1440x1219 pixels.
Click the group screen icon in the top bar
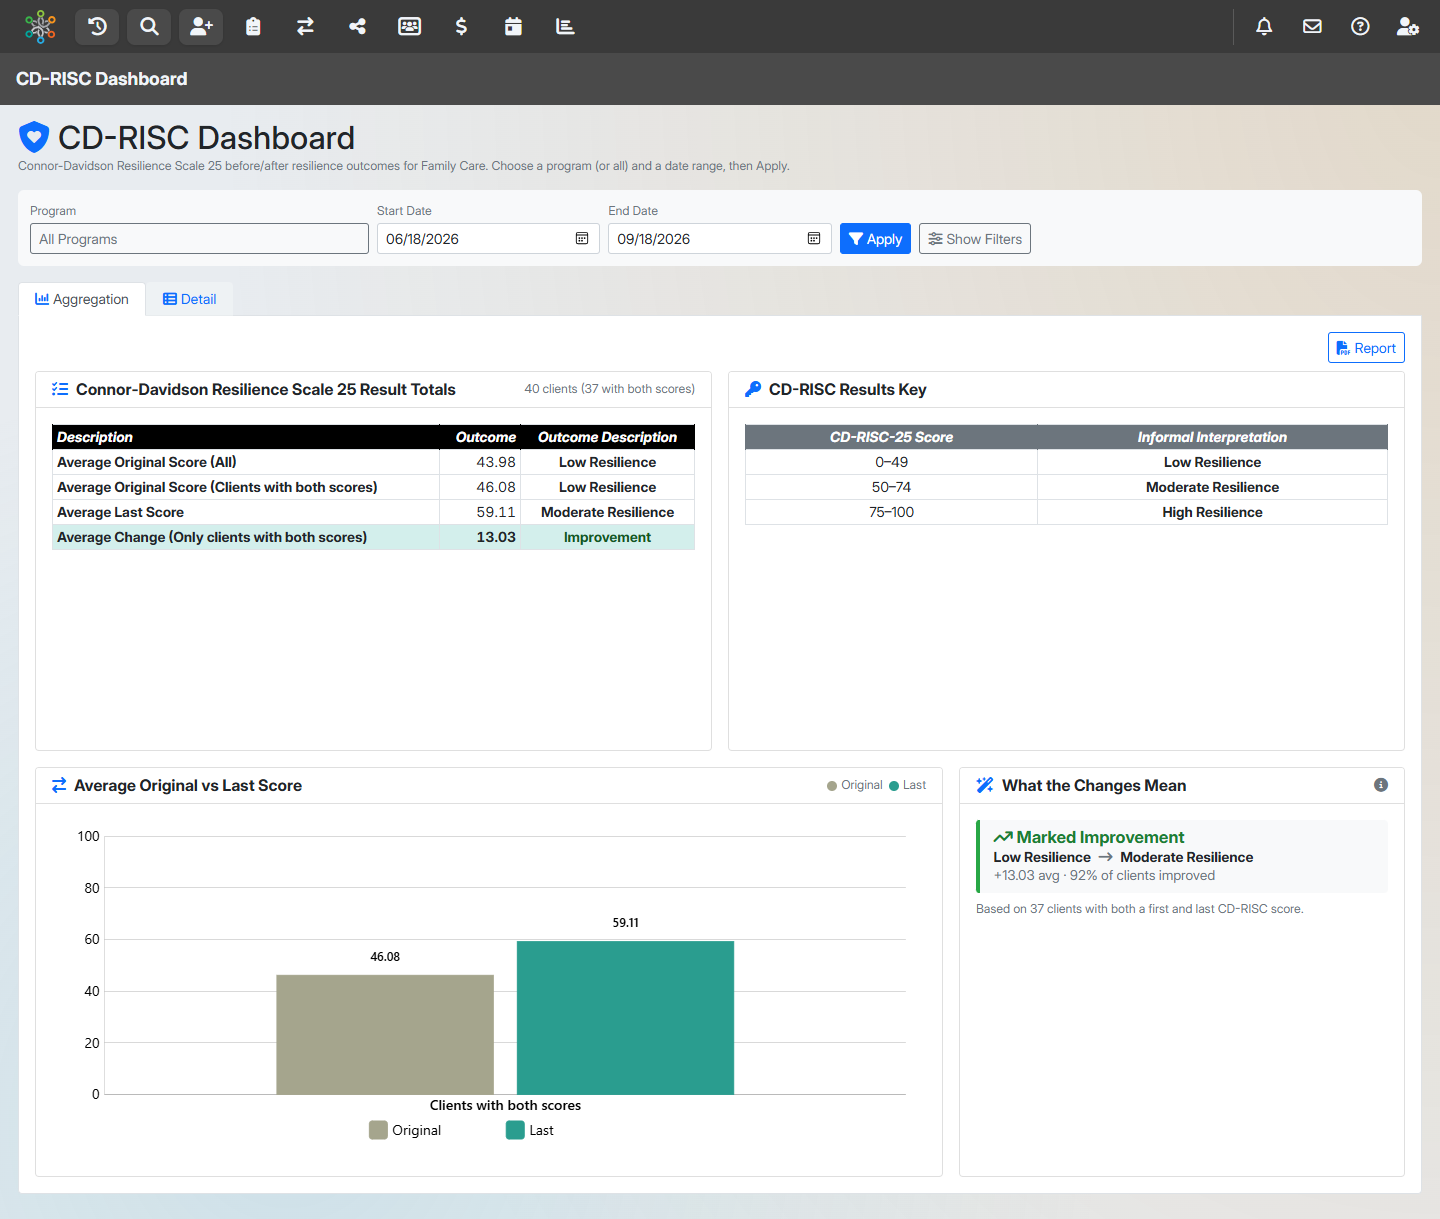(409, 27)
